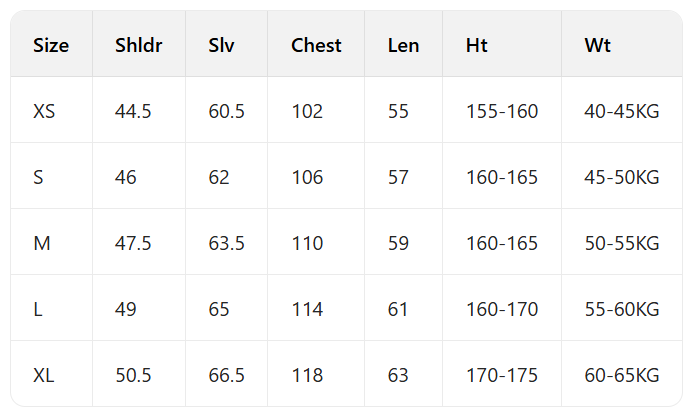Click the Len column header
Screen dimensions: 695x419
tap(403, 45)
